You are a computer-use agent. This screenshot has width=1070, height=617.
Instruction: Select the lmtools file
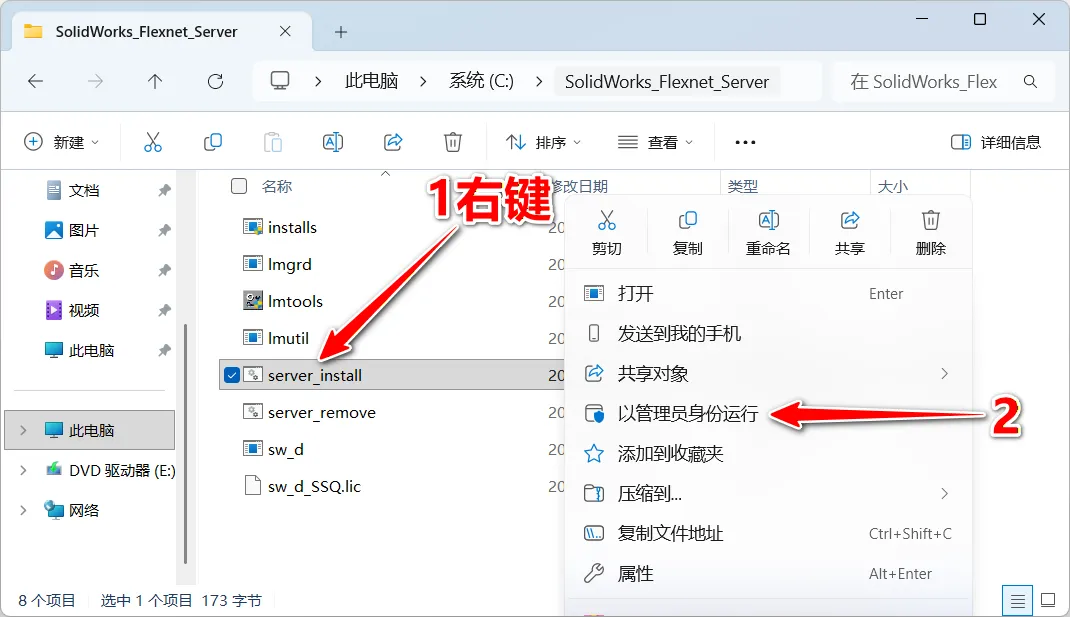(x=295, y=301)
